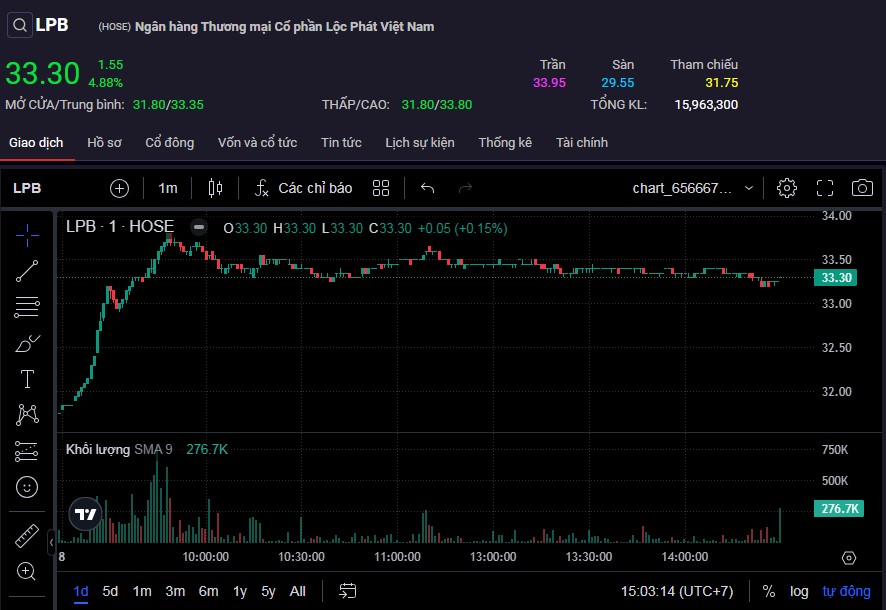
Task: Click the camera snapshot icon
Action: [x=861, y=188]
